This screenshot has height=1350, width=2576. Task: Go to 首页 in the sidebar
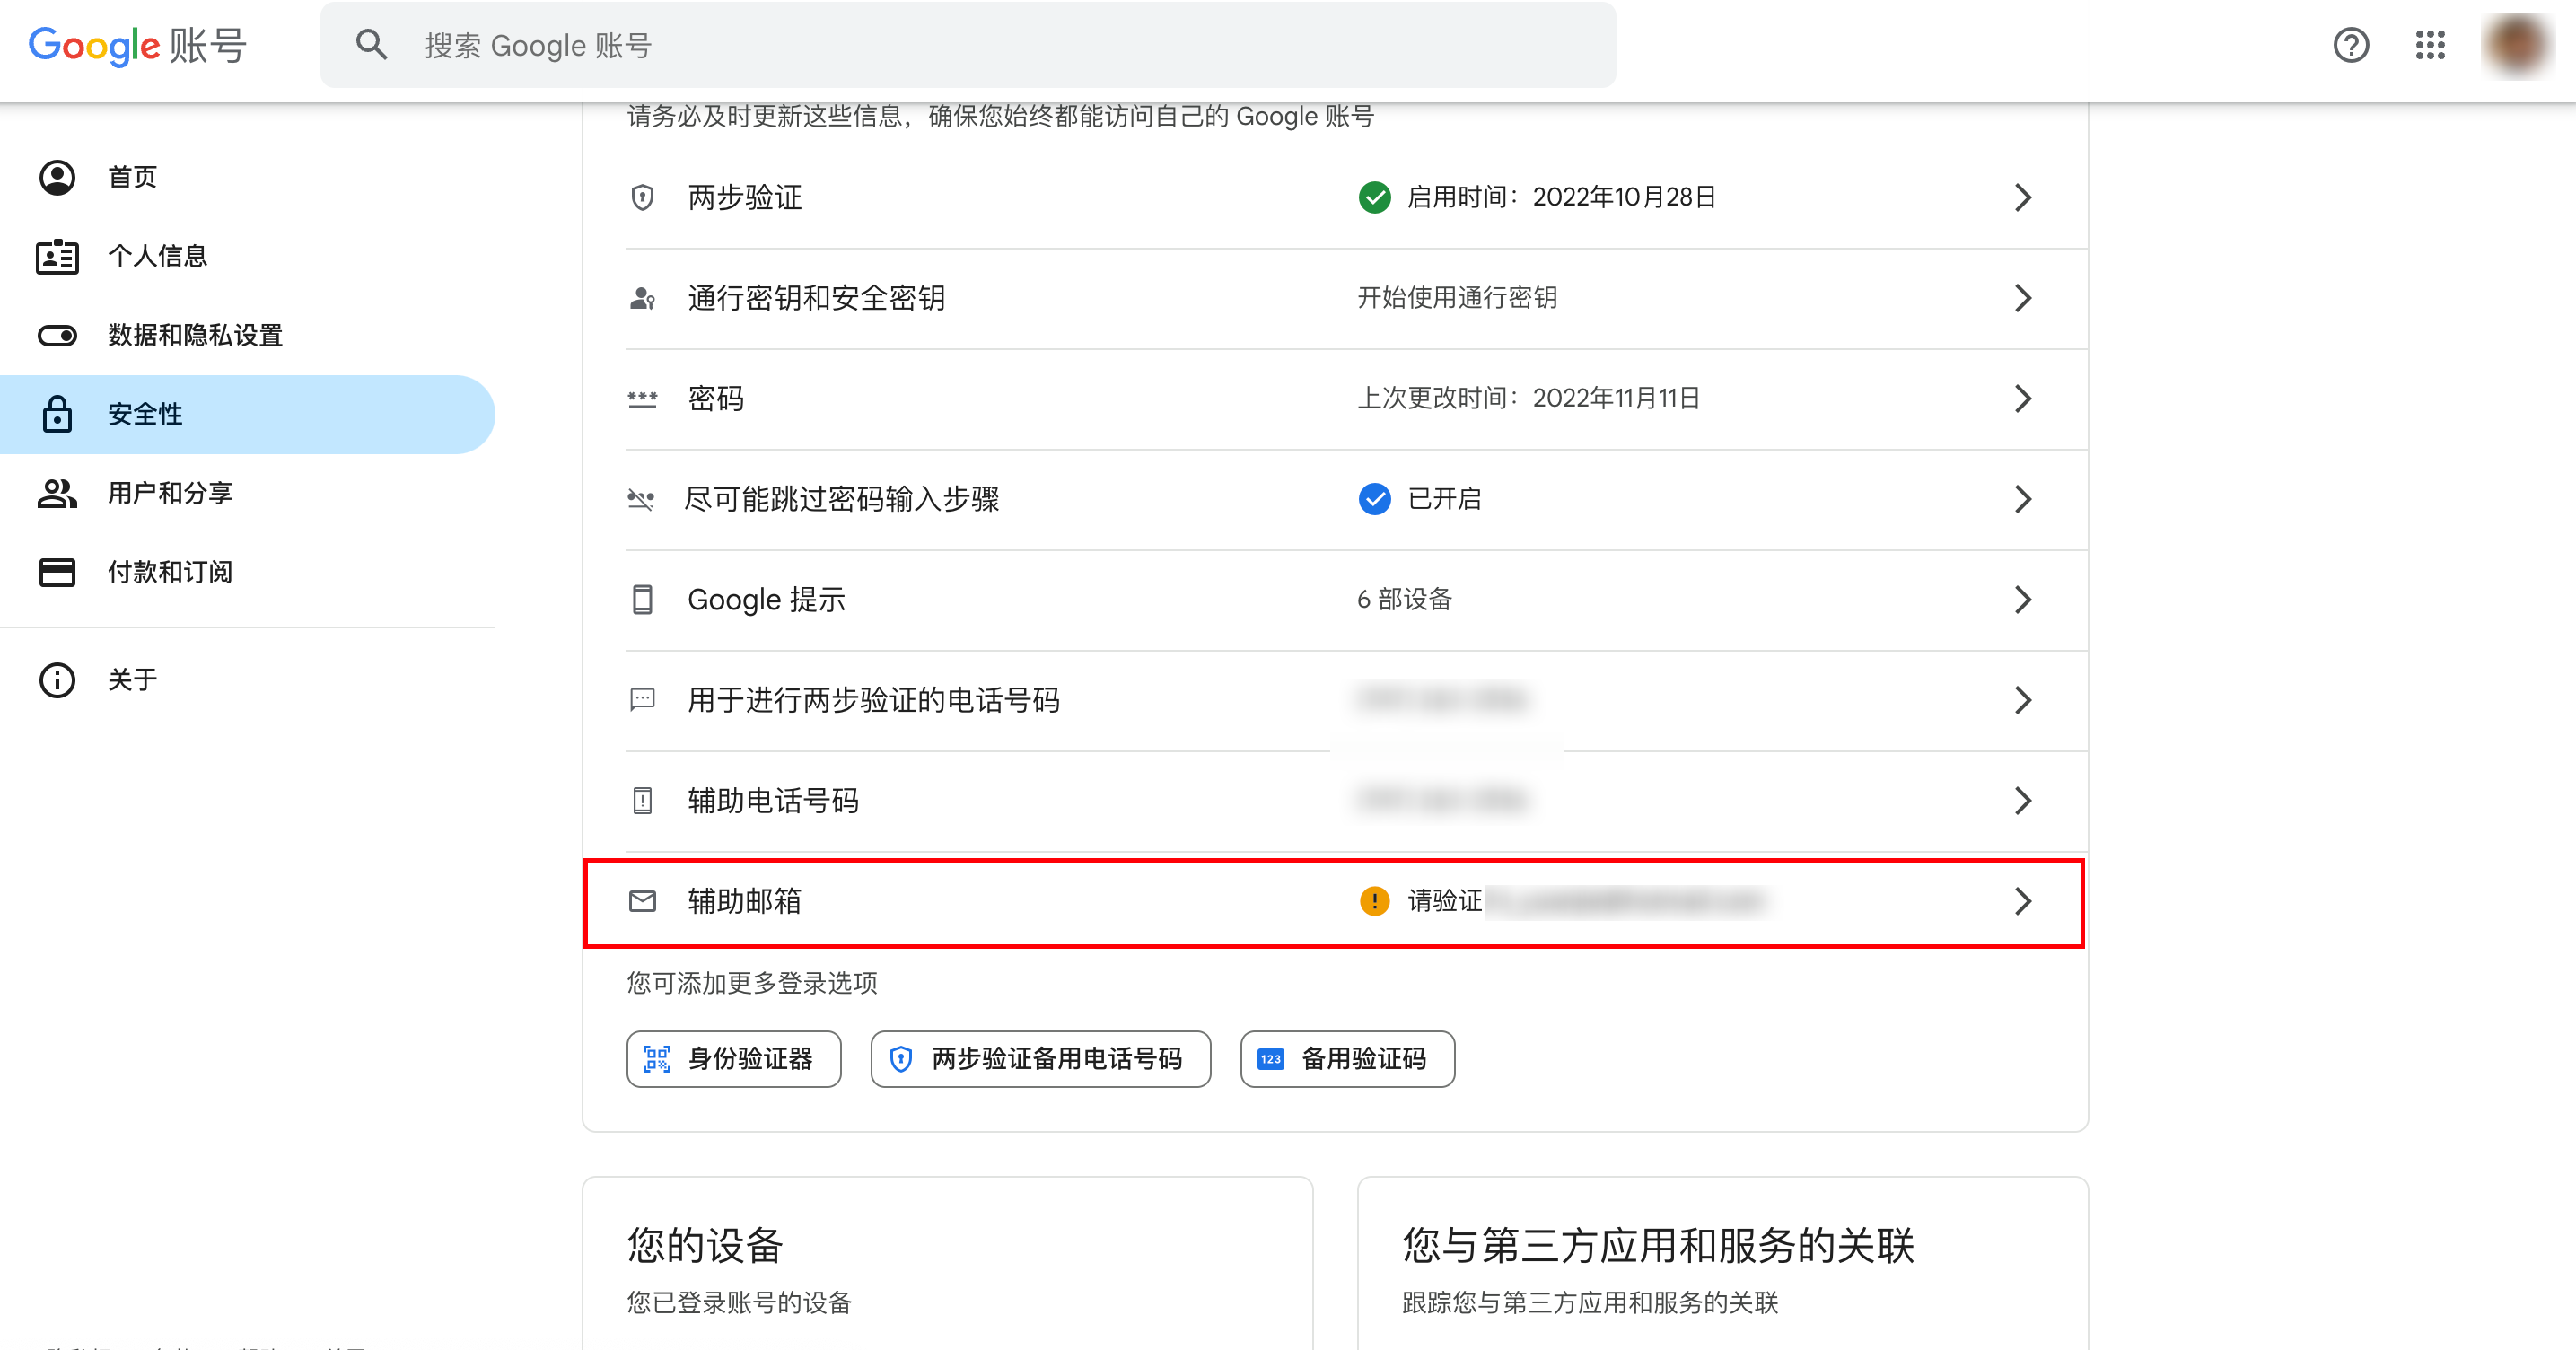pos(247,177)
